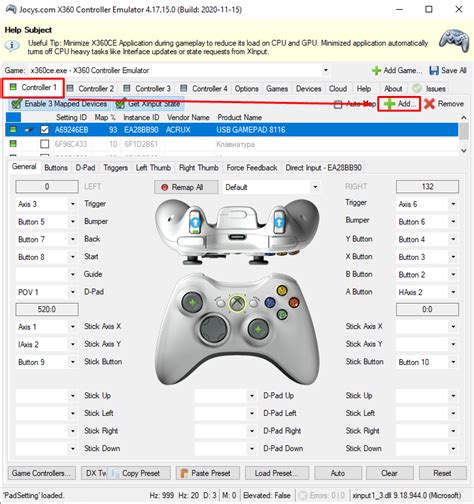Viewport: 474px width, 504px height.
Task: Click the Enable 3 Mapped Devices checkmark icon
Action: (x=16, y=104)
